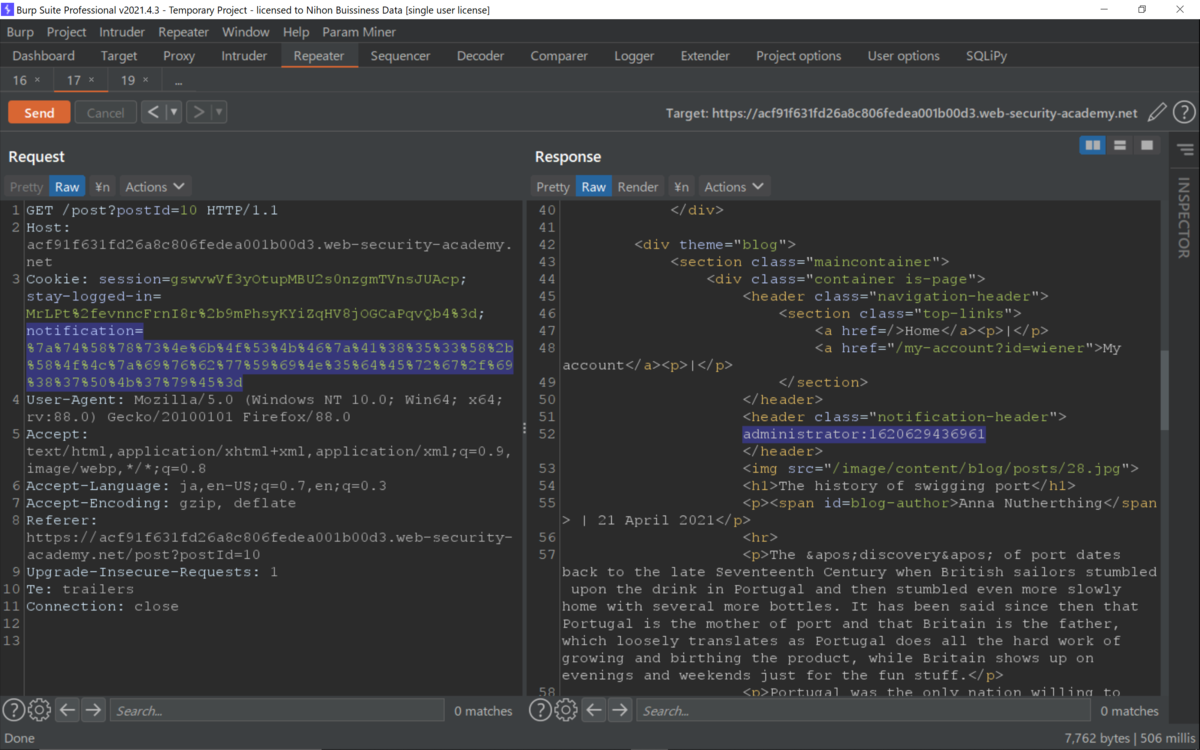Open the Burp menu
The width and height of the screenshot is (1200, 750).
(20, 32)
